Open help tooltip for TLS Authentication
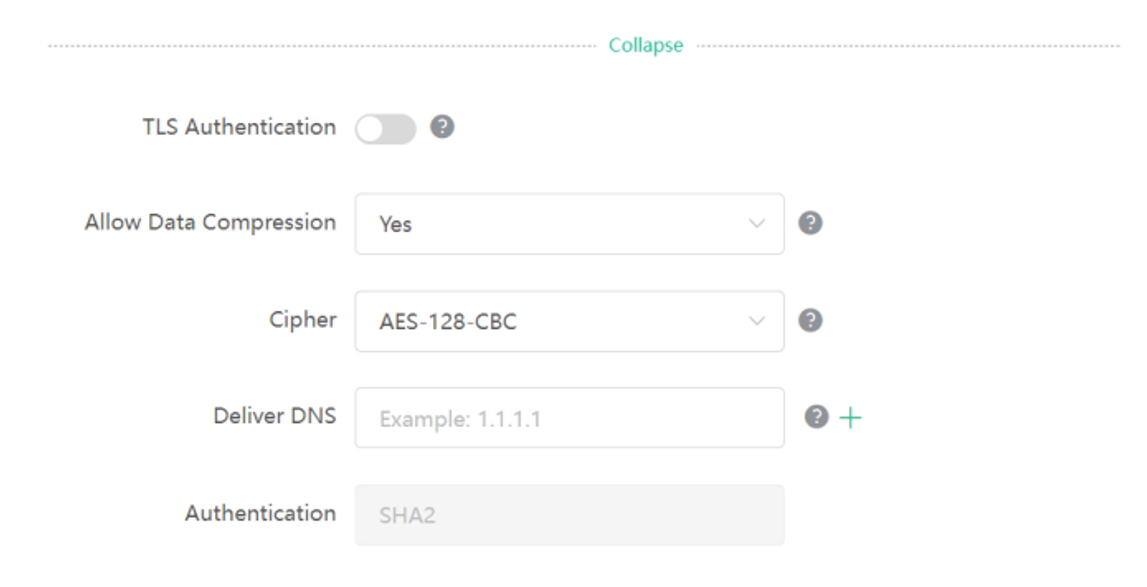The height and width of the screenshot is (587, 1147). point(442,127)
